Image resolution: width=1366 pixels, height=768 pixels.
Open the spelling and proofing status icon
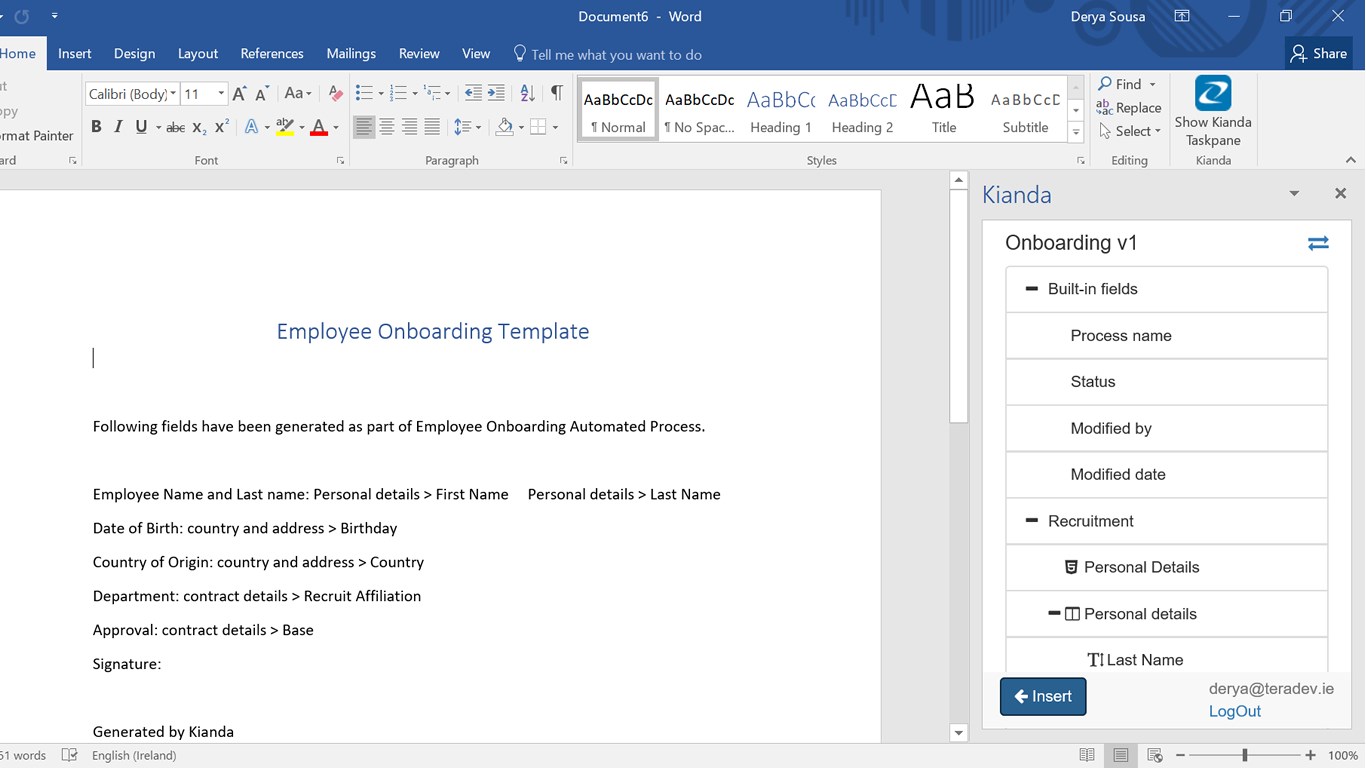tap(70, 755)
